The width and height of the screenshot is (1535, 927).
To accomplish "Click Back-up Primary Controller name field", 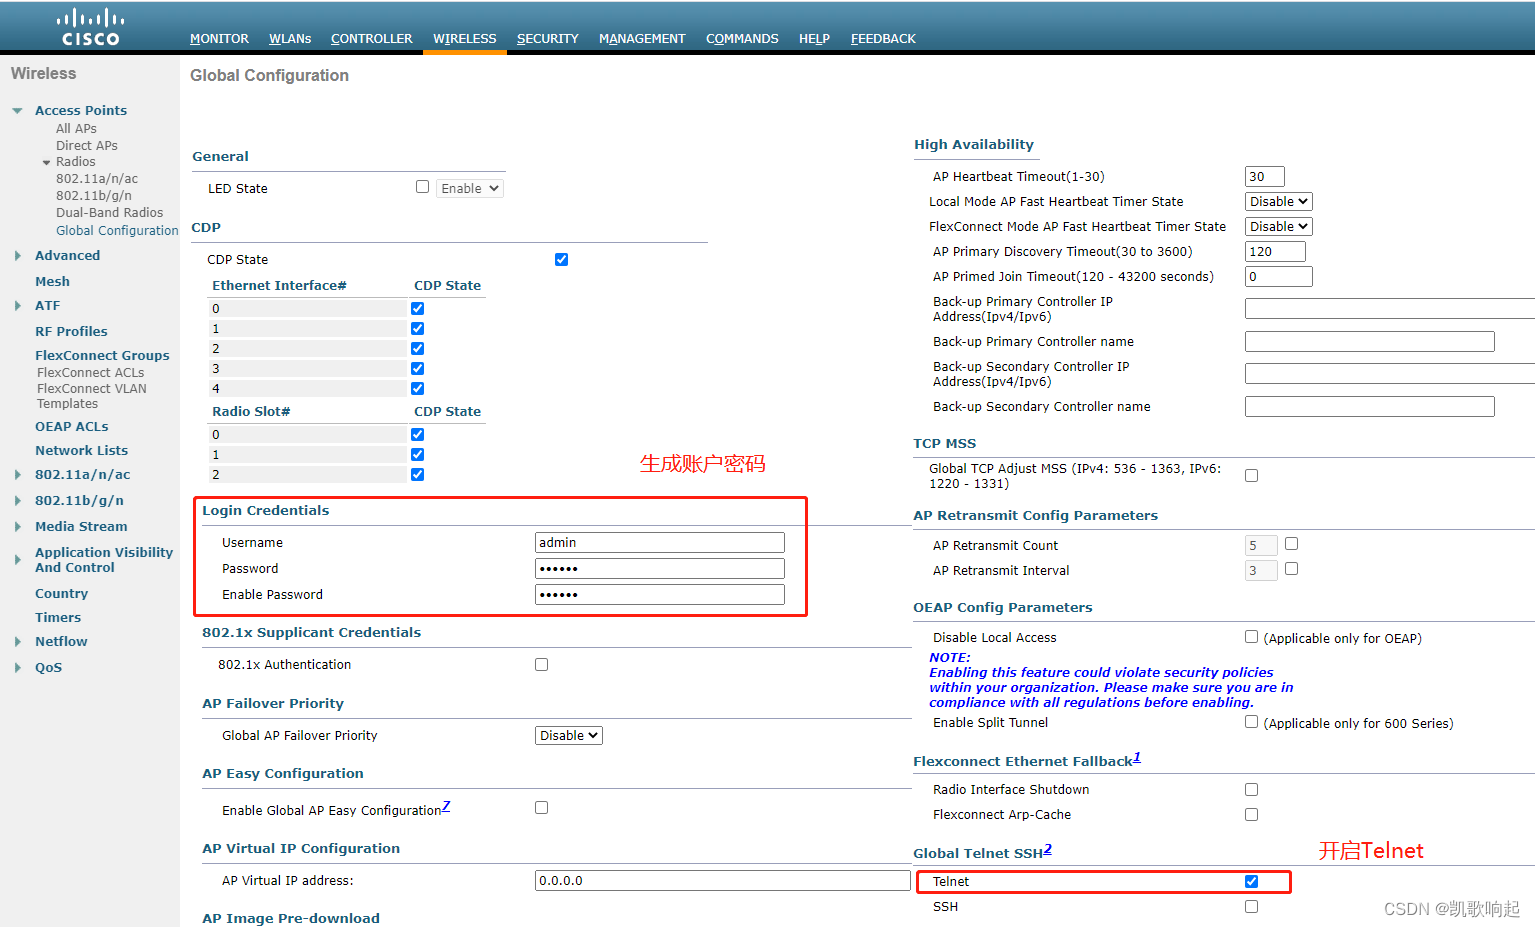I will [x=1370, y=342].
